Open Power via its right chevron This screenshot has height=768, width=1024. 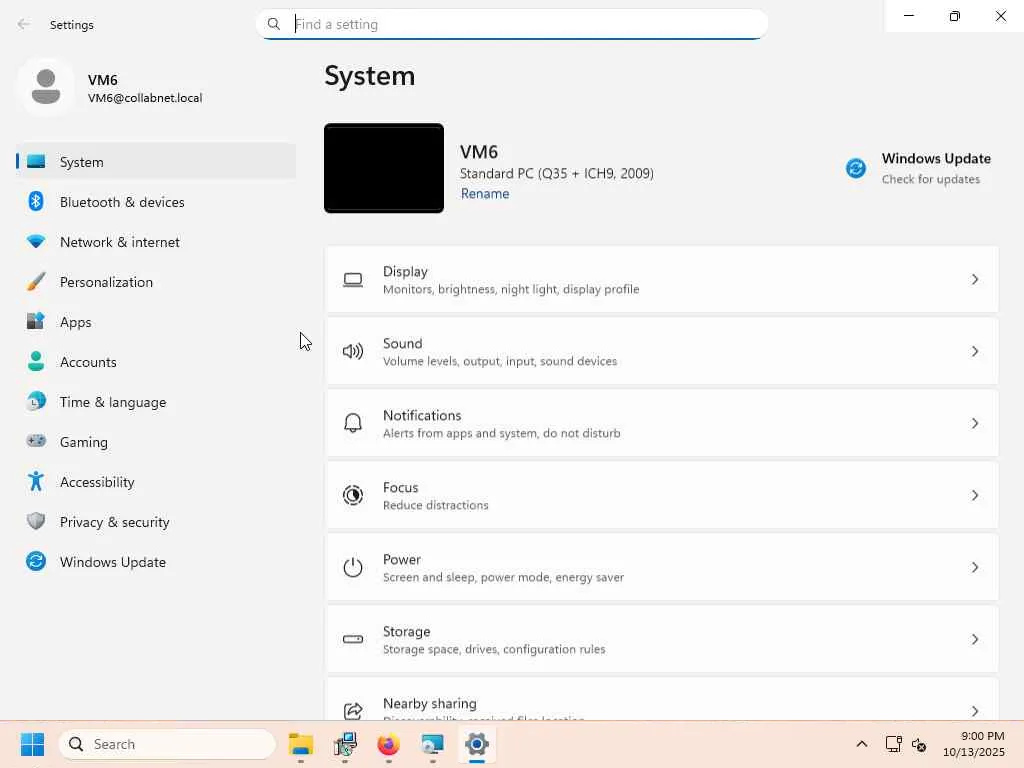point(974,567)
